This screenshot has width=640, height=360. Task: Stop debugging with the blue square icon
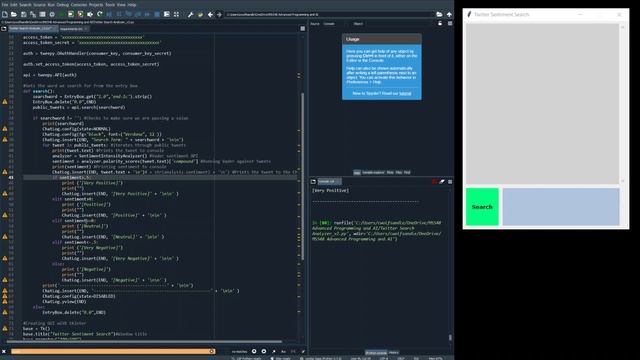(x=157, y=14)
